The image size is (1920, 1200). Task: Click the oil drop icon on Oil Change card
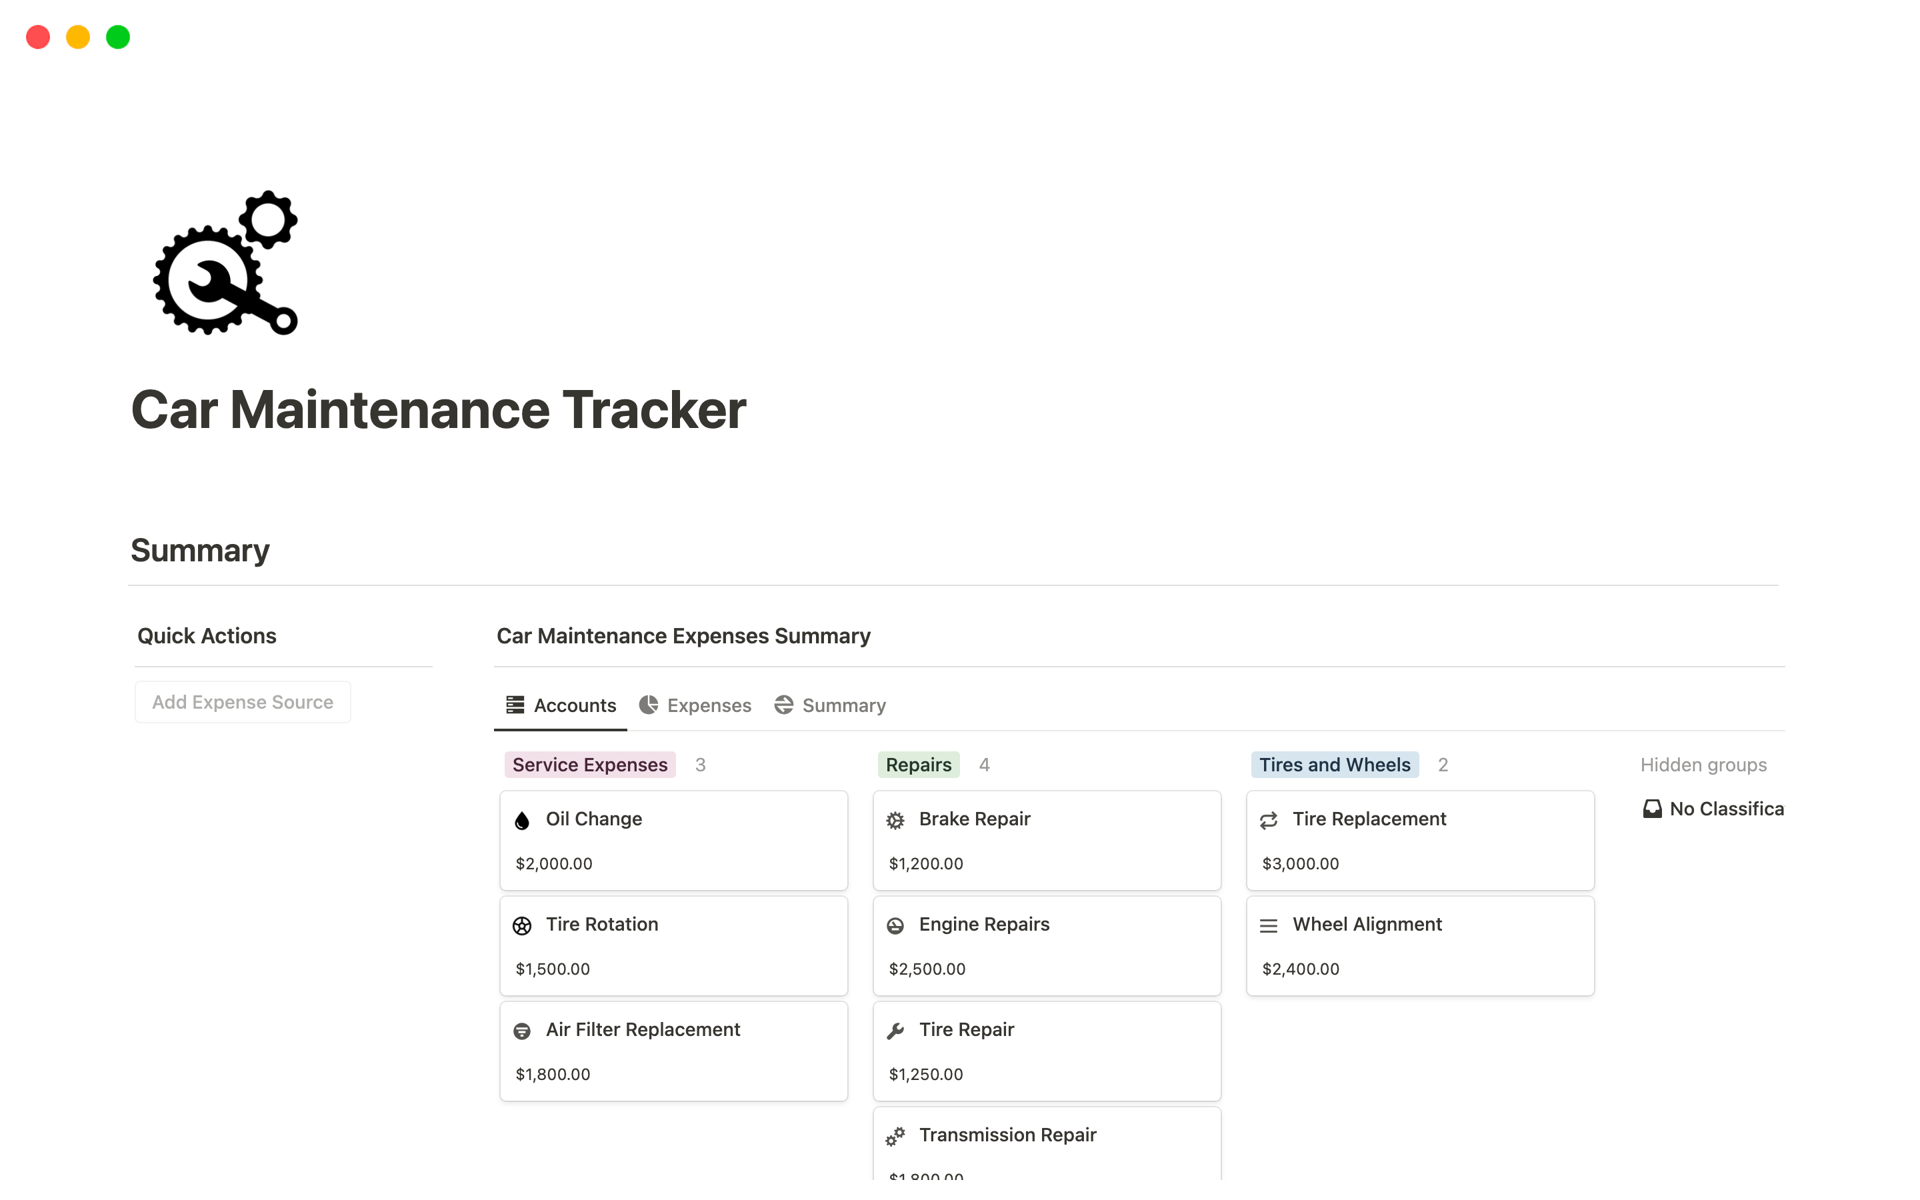[522, 819]
